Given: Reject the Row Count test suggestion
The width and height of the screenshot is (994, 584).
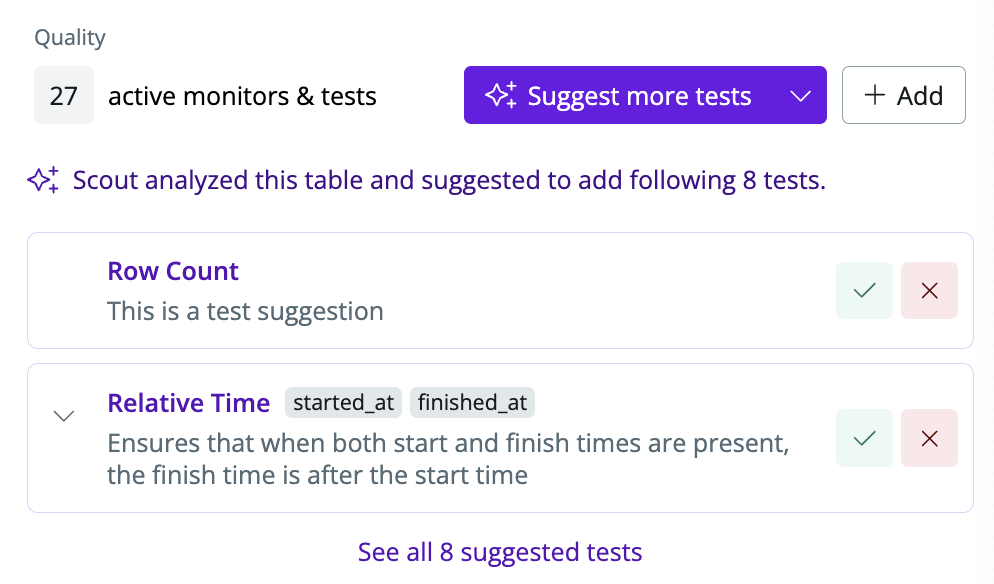Looking at the screenshot, I should pos(929,290).
